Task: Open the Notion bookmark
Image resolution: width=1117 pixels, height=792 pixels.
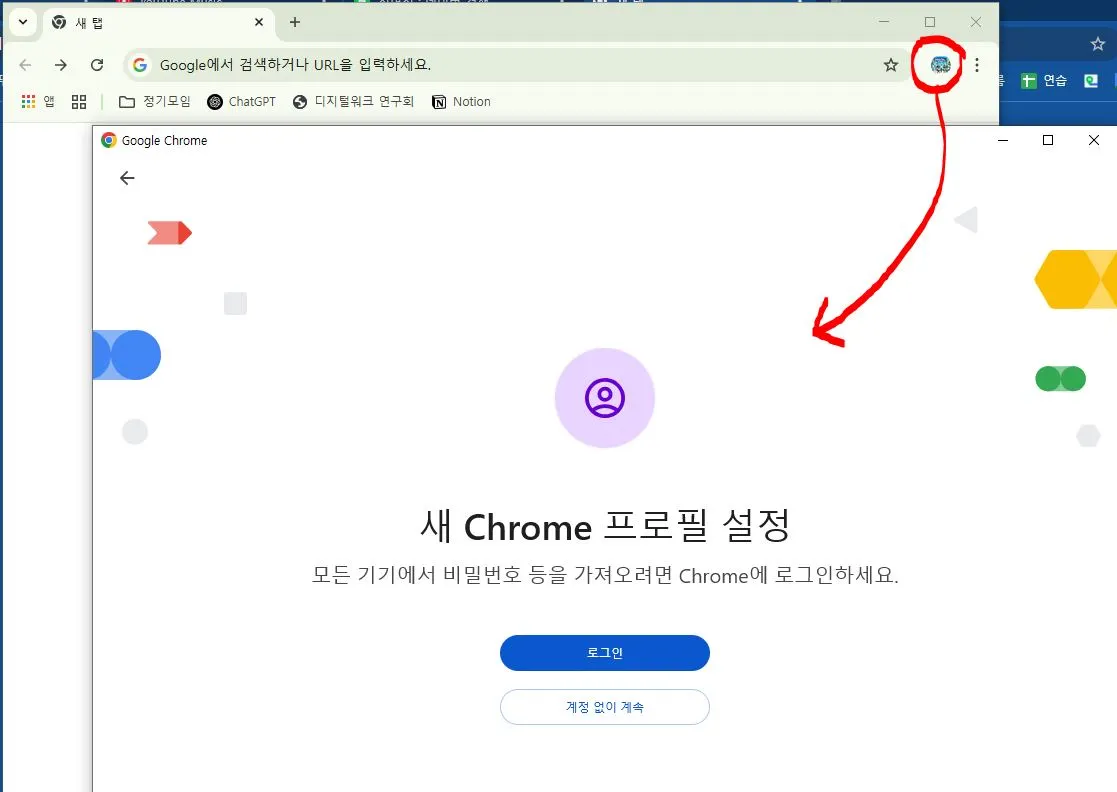Action: point(462,102)
